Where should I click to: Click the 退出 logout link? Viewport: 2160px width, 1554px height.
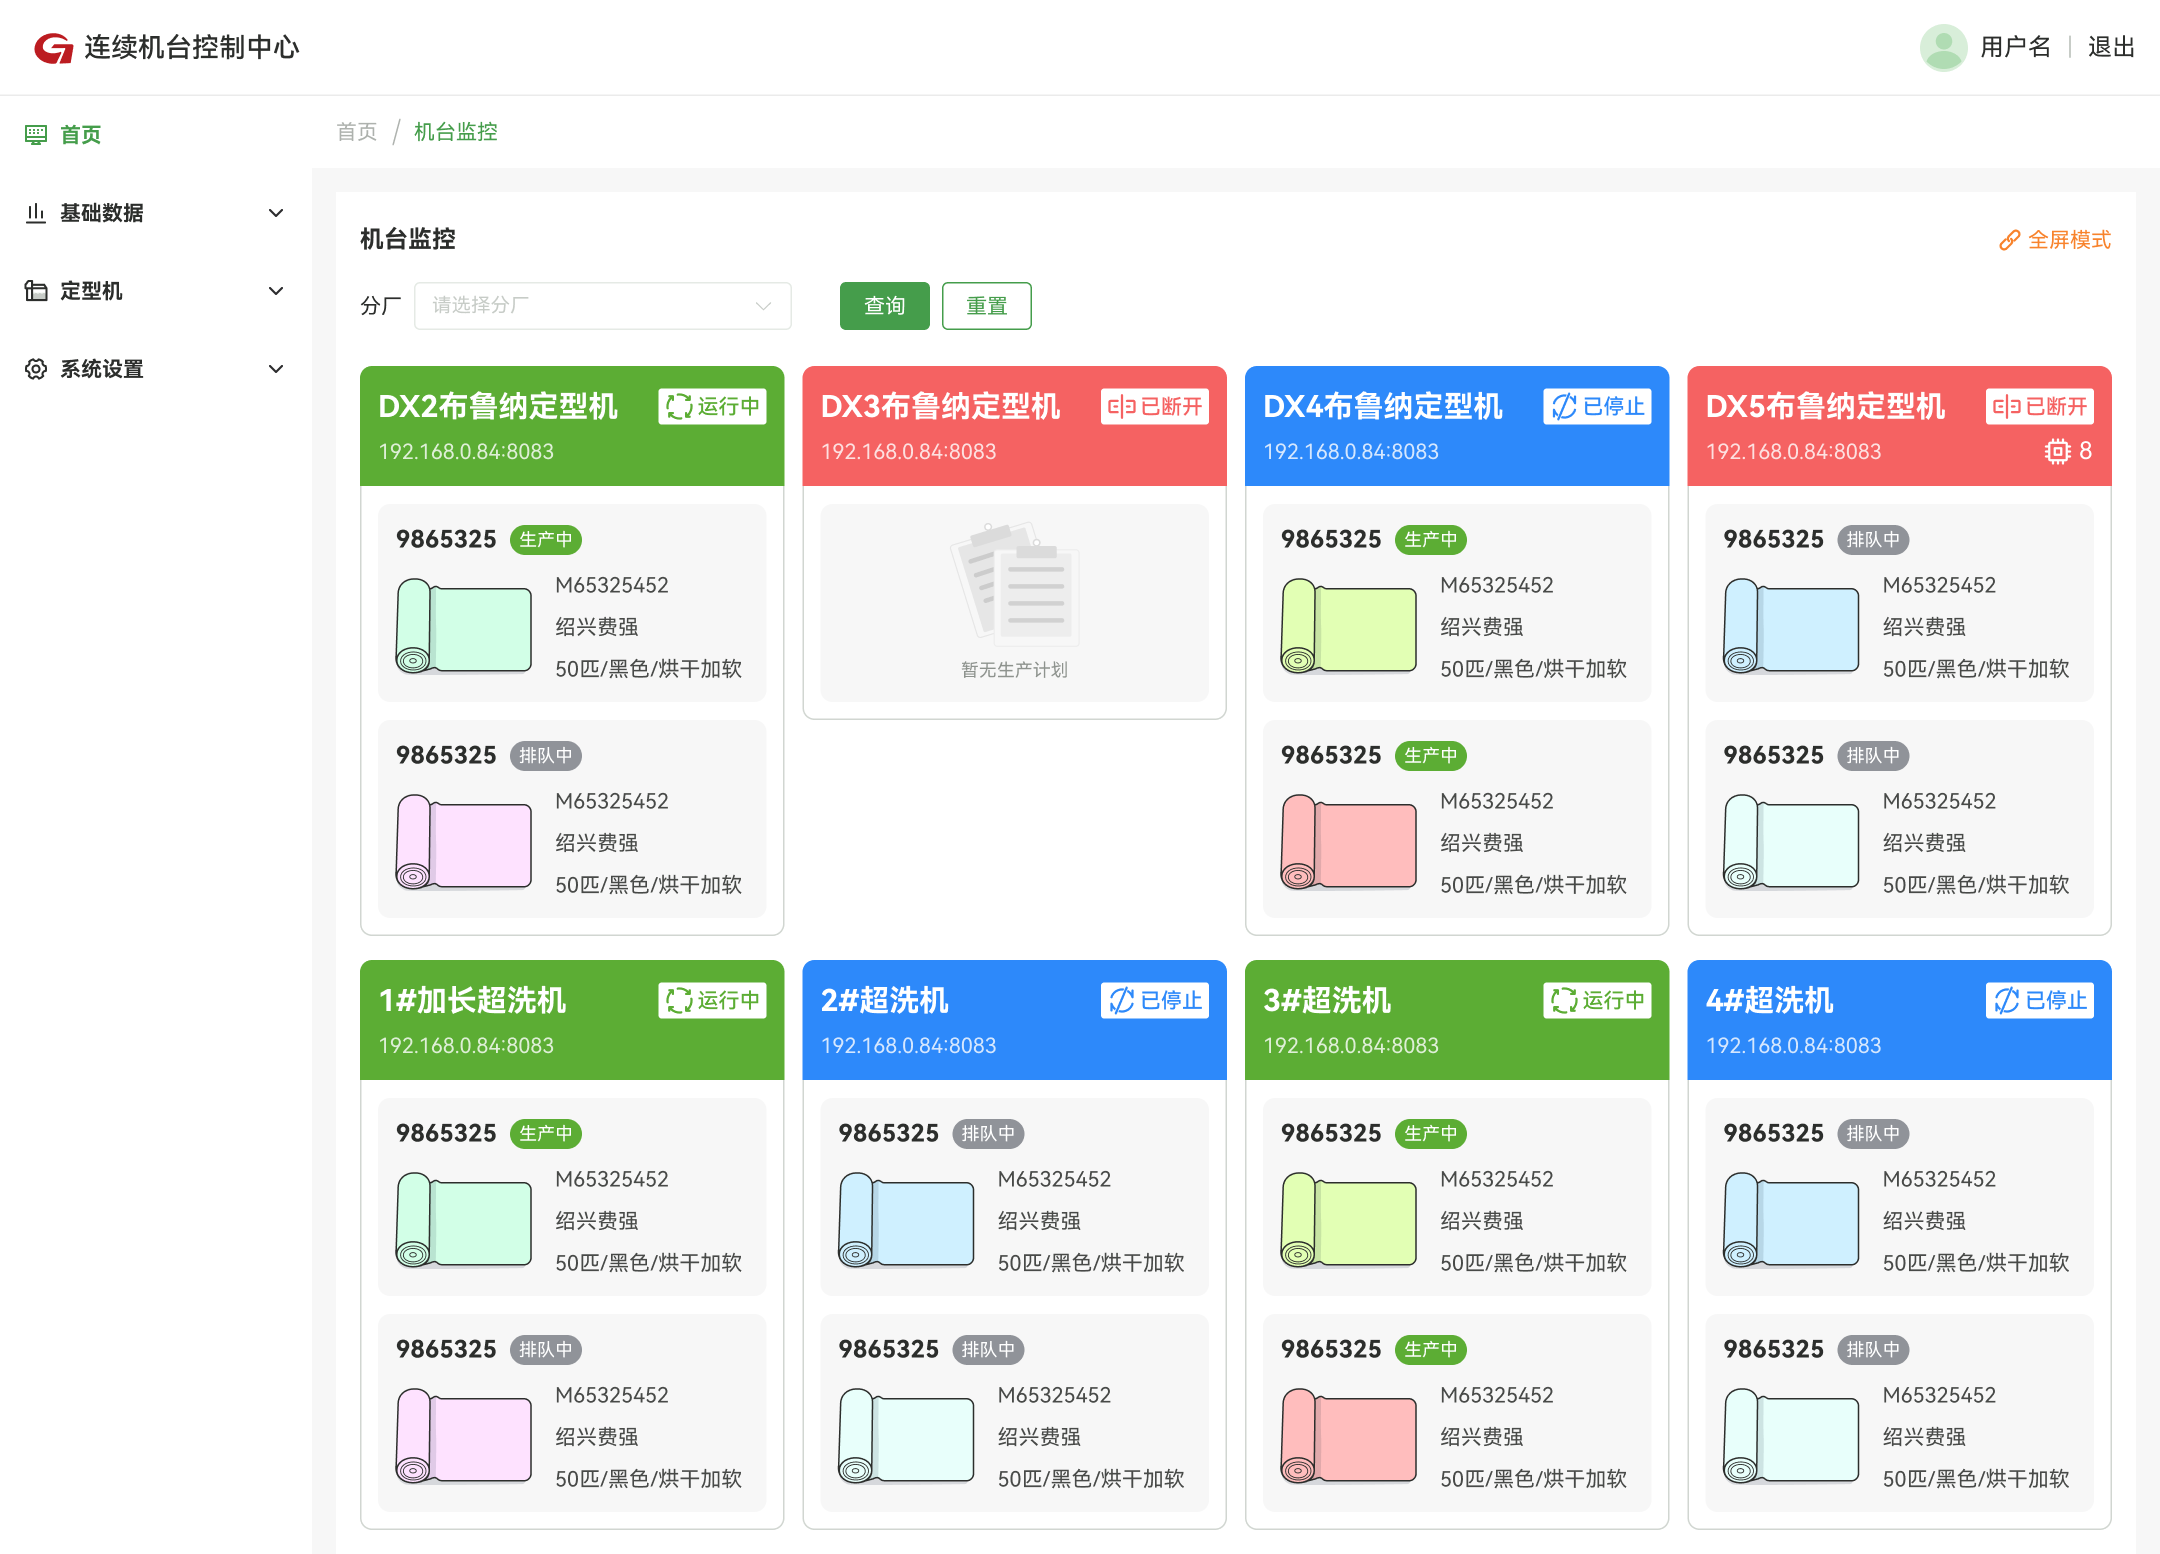[x=2111, y=47]
